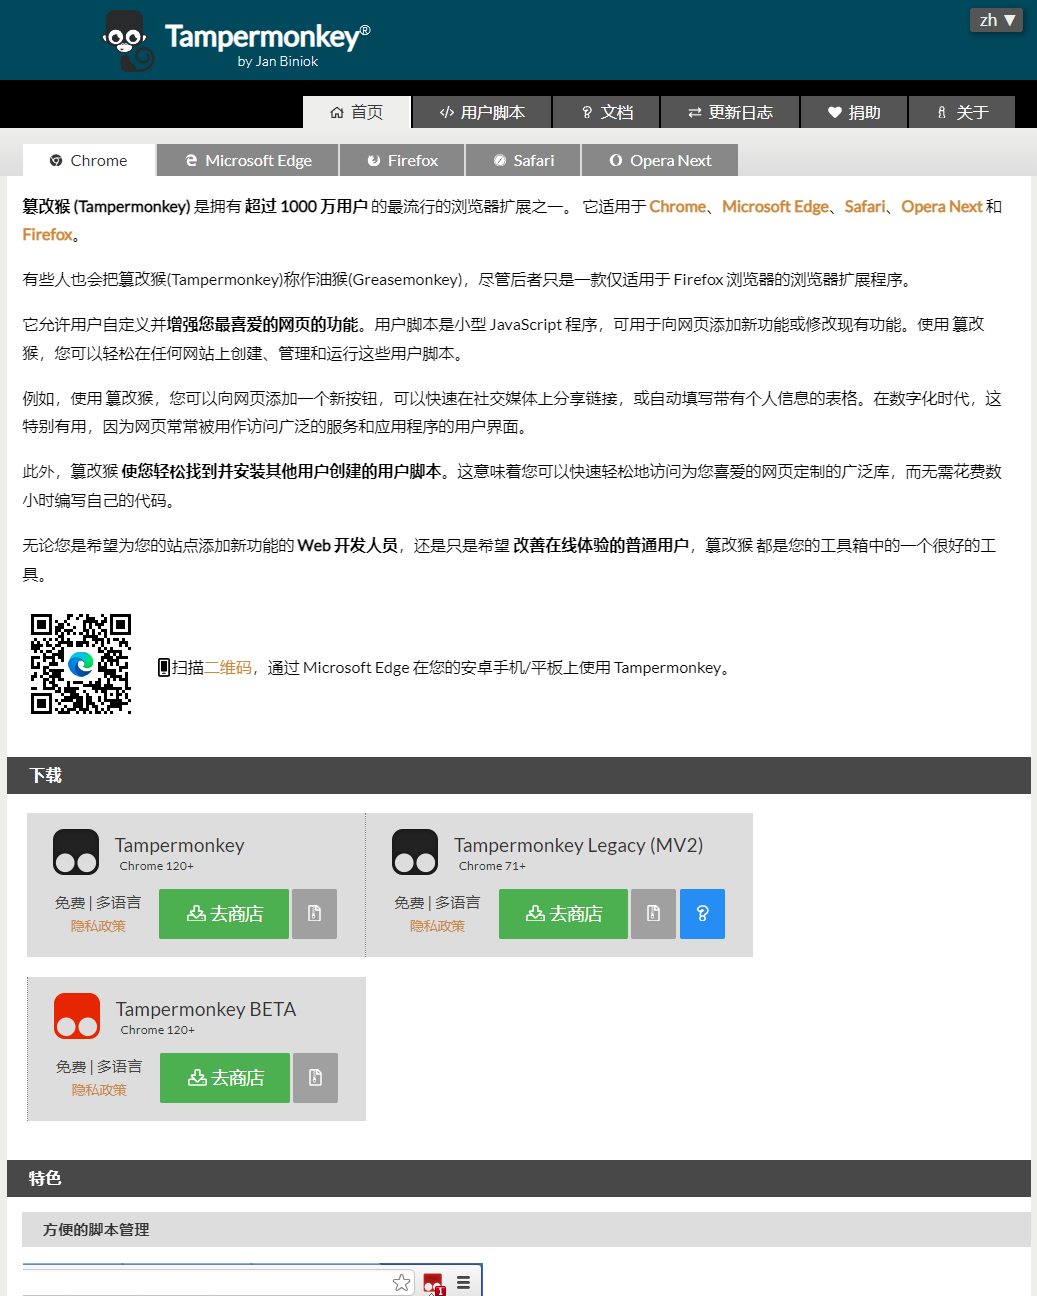Image resolution: width=1037 pixels, height=1296 pixels.
Task: Click 去商店 for Tampermonkey stable
Action: 224,914
